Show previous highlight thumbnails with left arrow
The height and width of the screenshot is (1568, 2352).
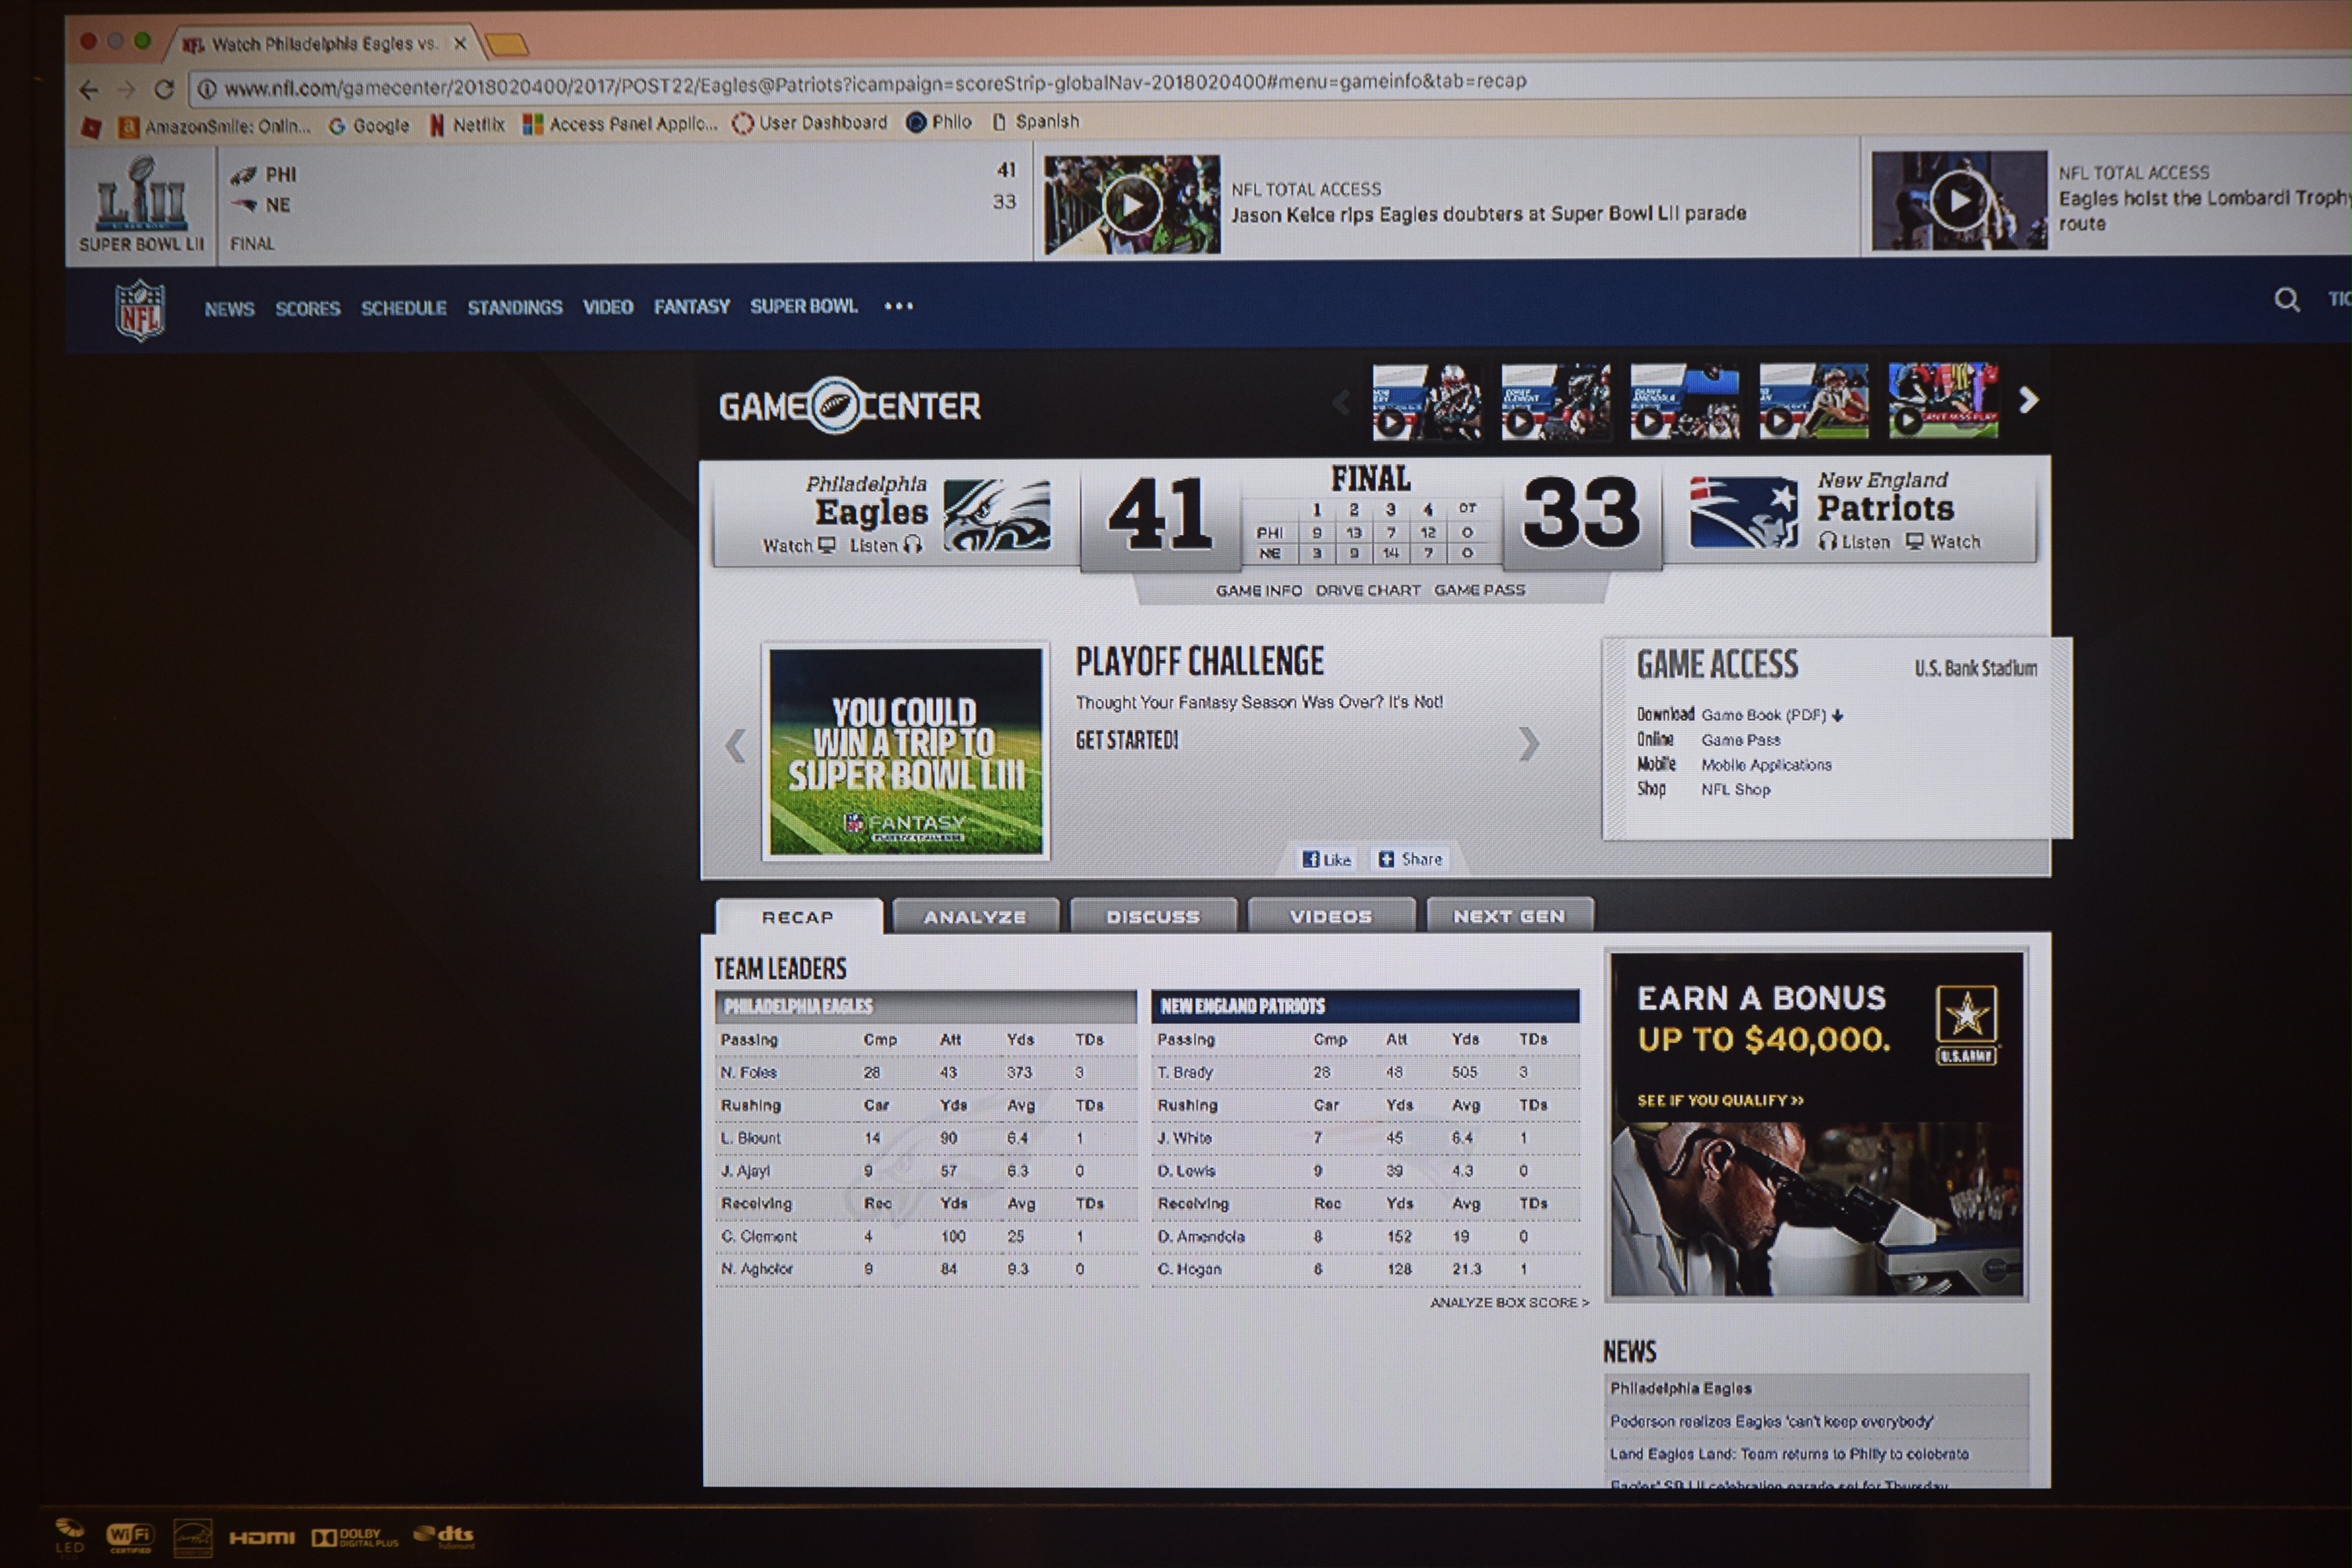tap(1341, 403)
